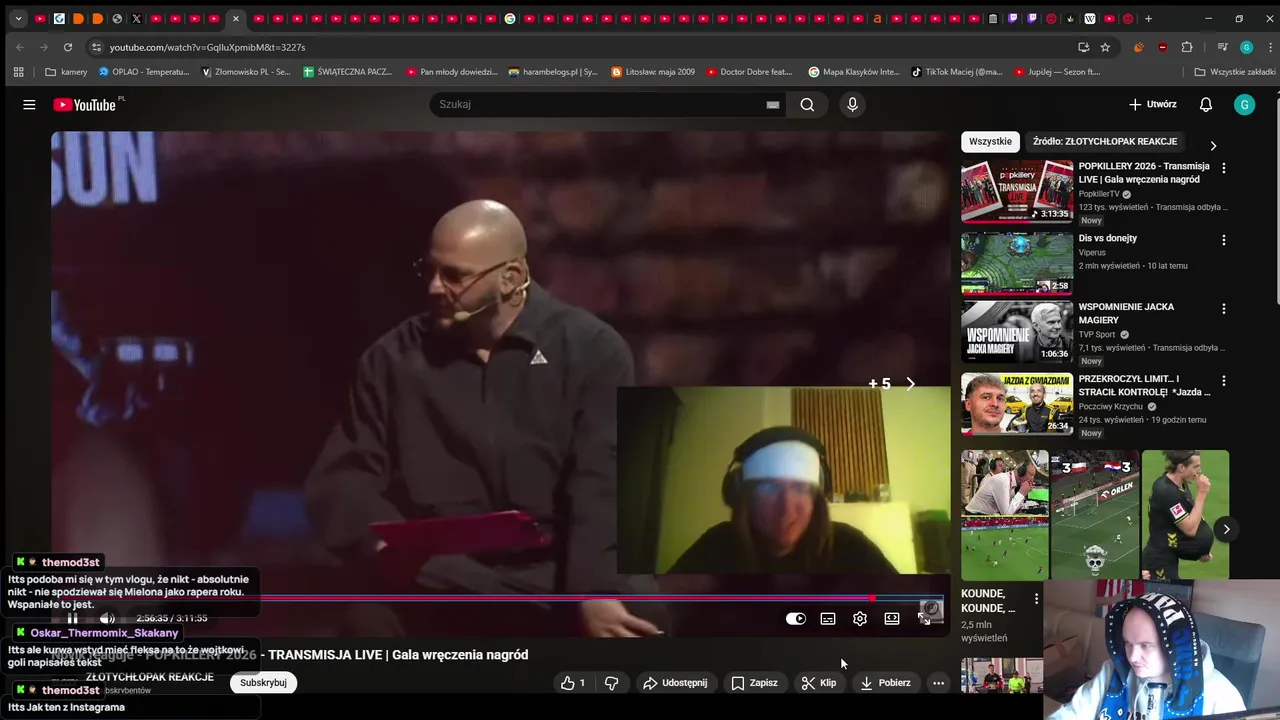This screenshot has width=1280, height=720.
Task: Go to YouTube home via logo
Action: click(x=85, y=104)
